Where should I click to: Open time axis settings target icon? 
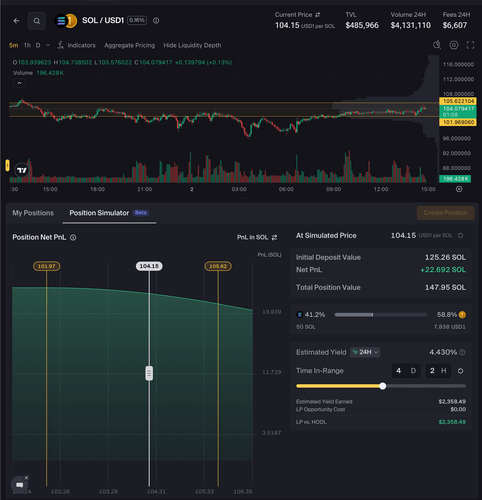[x=459, y=189]
